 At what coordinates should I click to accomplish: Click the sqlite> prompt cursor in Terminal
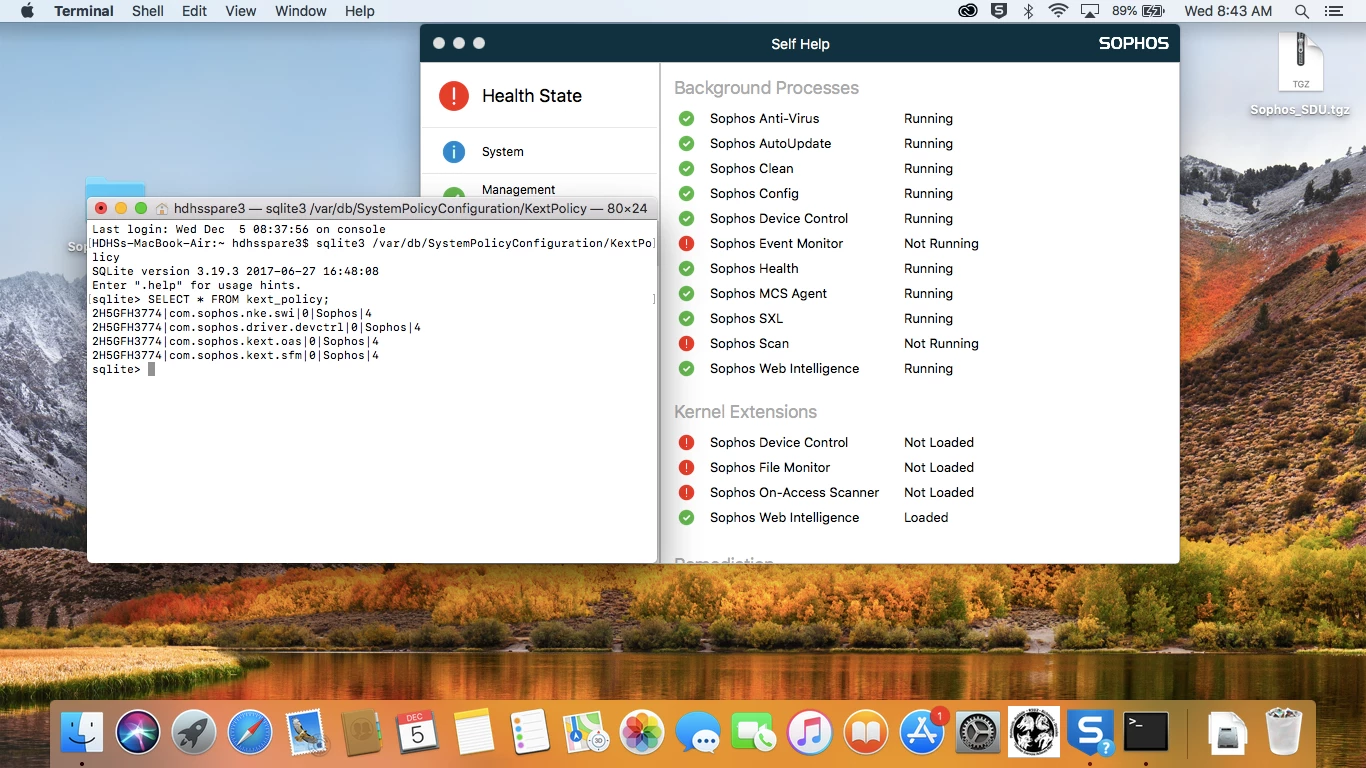point(151,369)
